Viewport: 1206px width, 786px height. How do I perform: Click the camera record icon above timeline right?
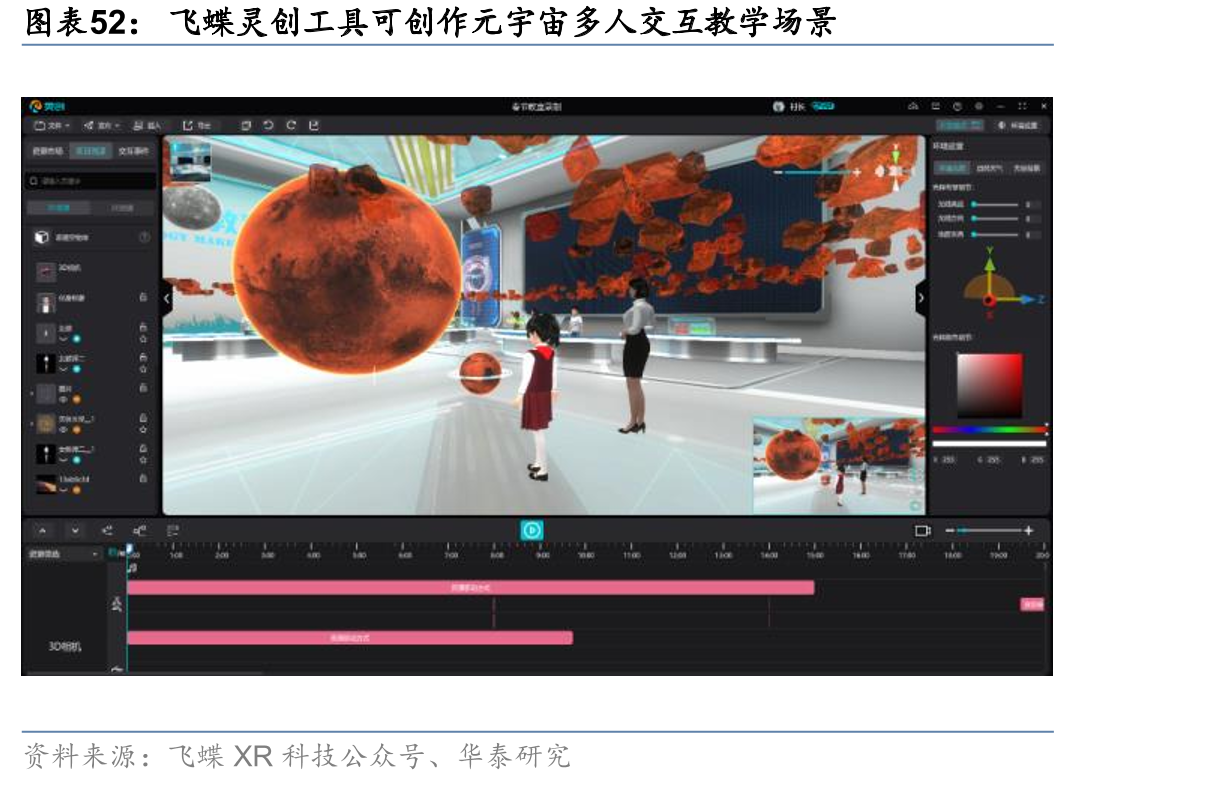click(x=922, y=530)
